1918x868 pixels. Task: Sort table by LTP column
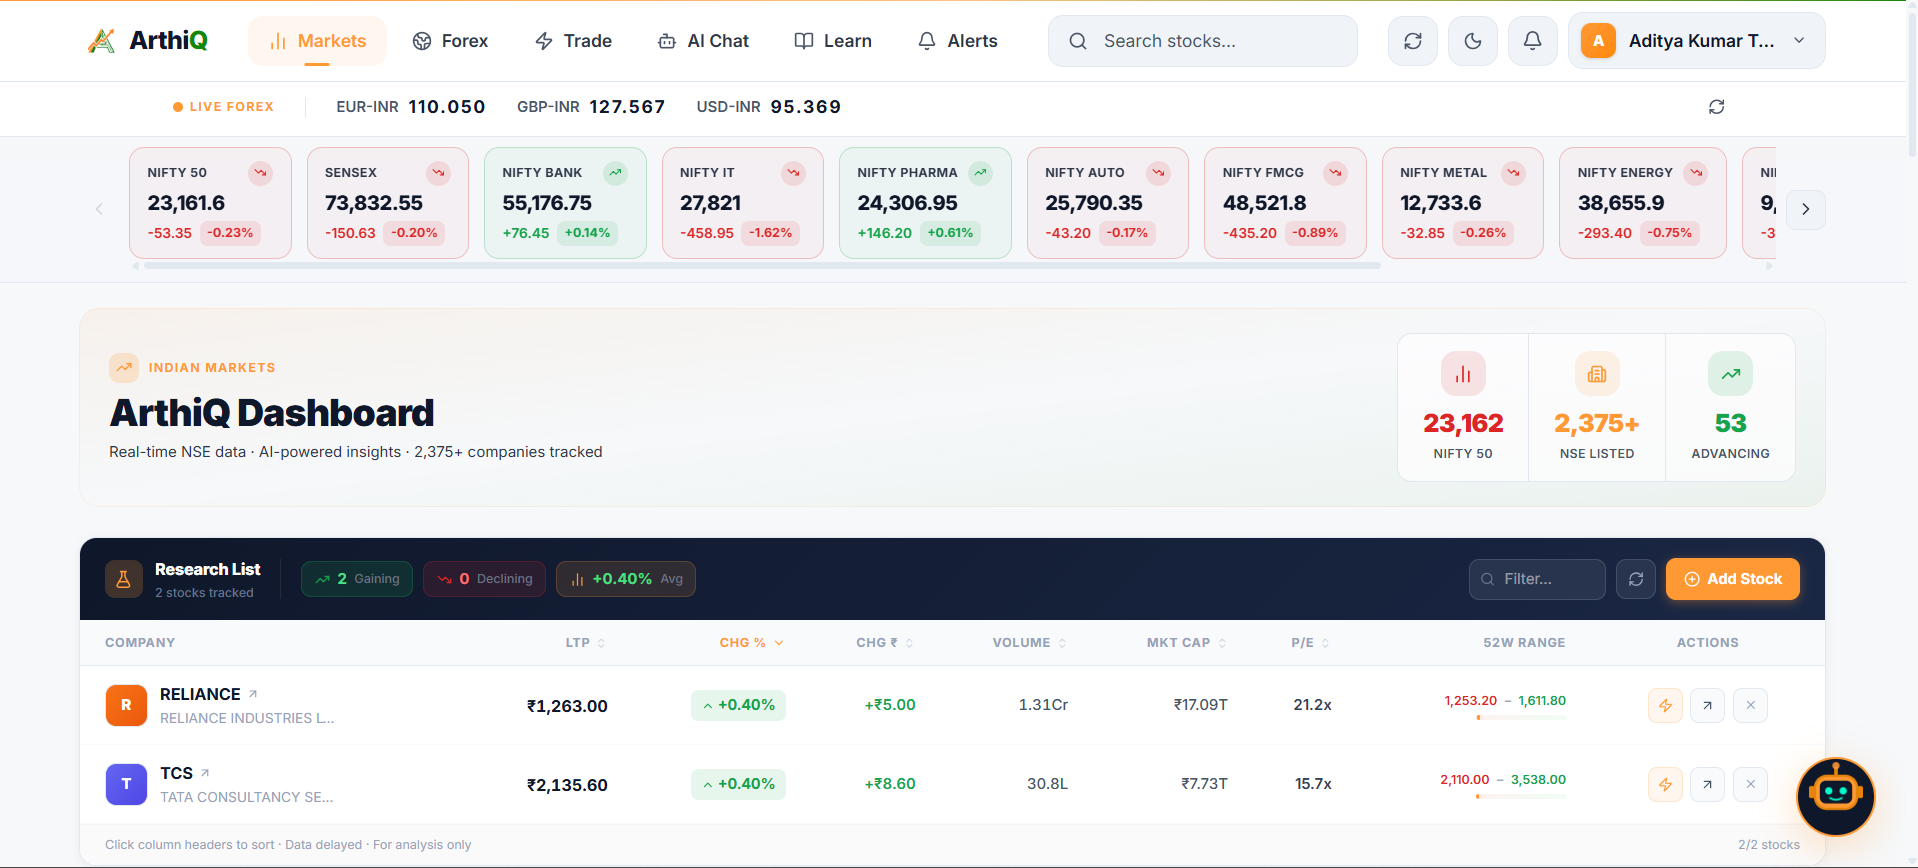pyautogui.click(x=585, y=643)
